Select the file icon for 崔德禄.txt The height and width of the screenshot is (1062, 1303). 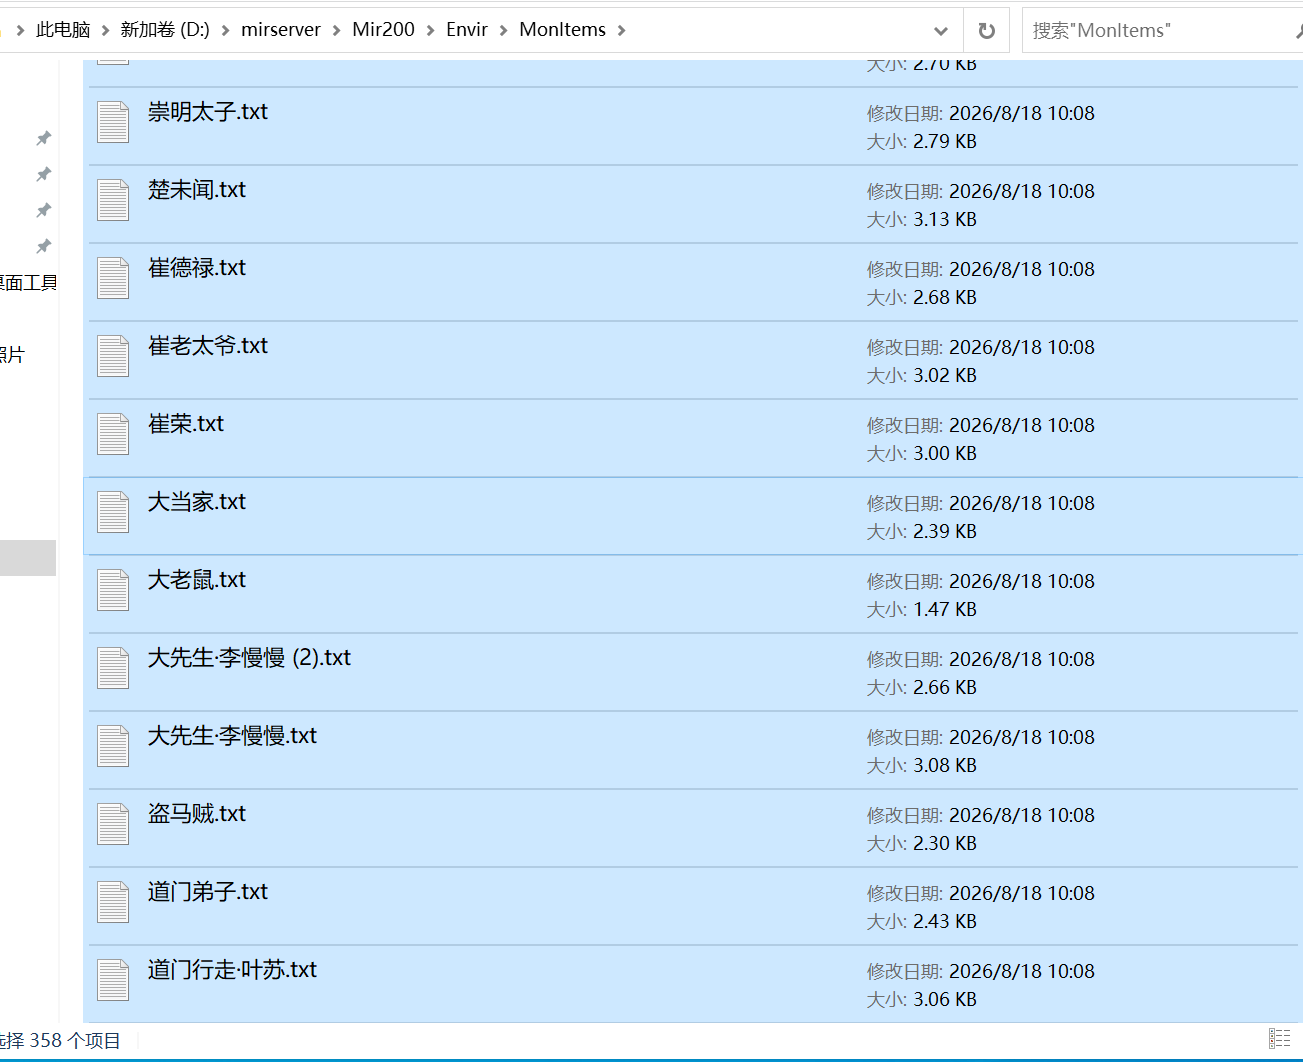coord(113,278)
